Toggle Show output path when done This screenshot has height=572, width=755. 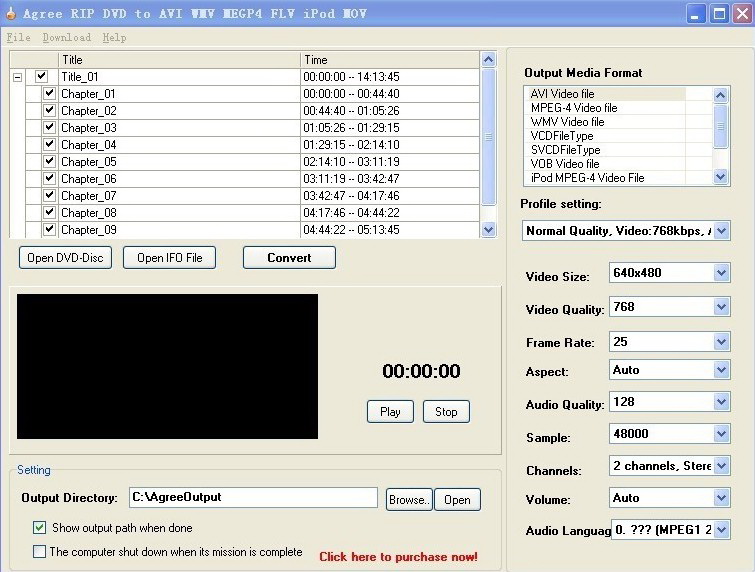point(40,527)
